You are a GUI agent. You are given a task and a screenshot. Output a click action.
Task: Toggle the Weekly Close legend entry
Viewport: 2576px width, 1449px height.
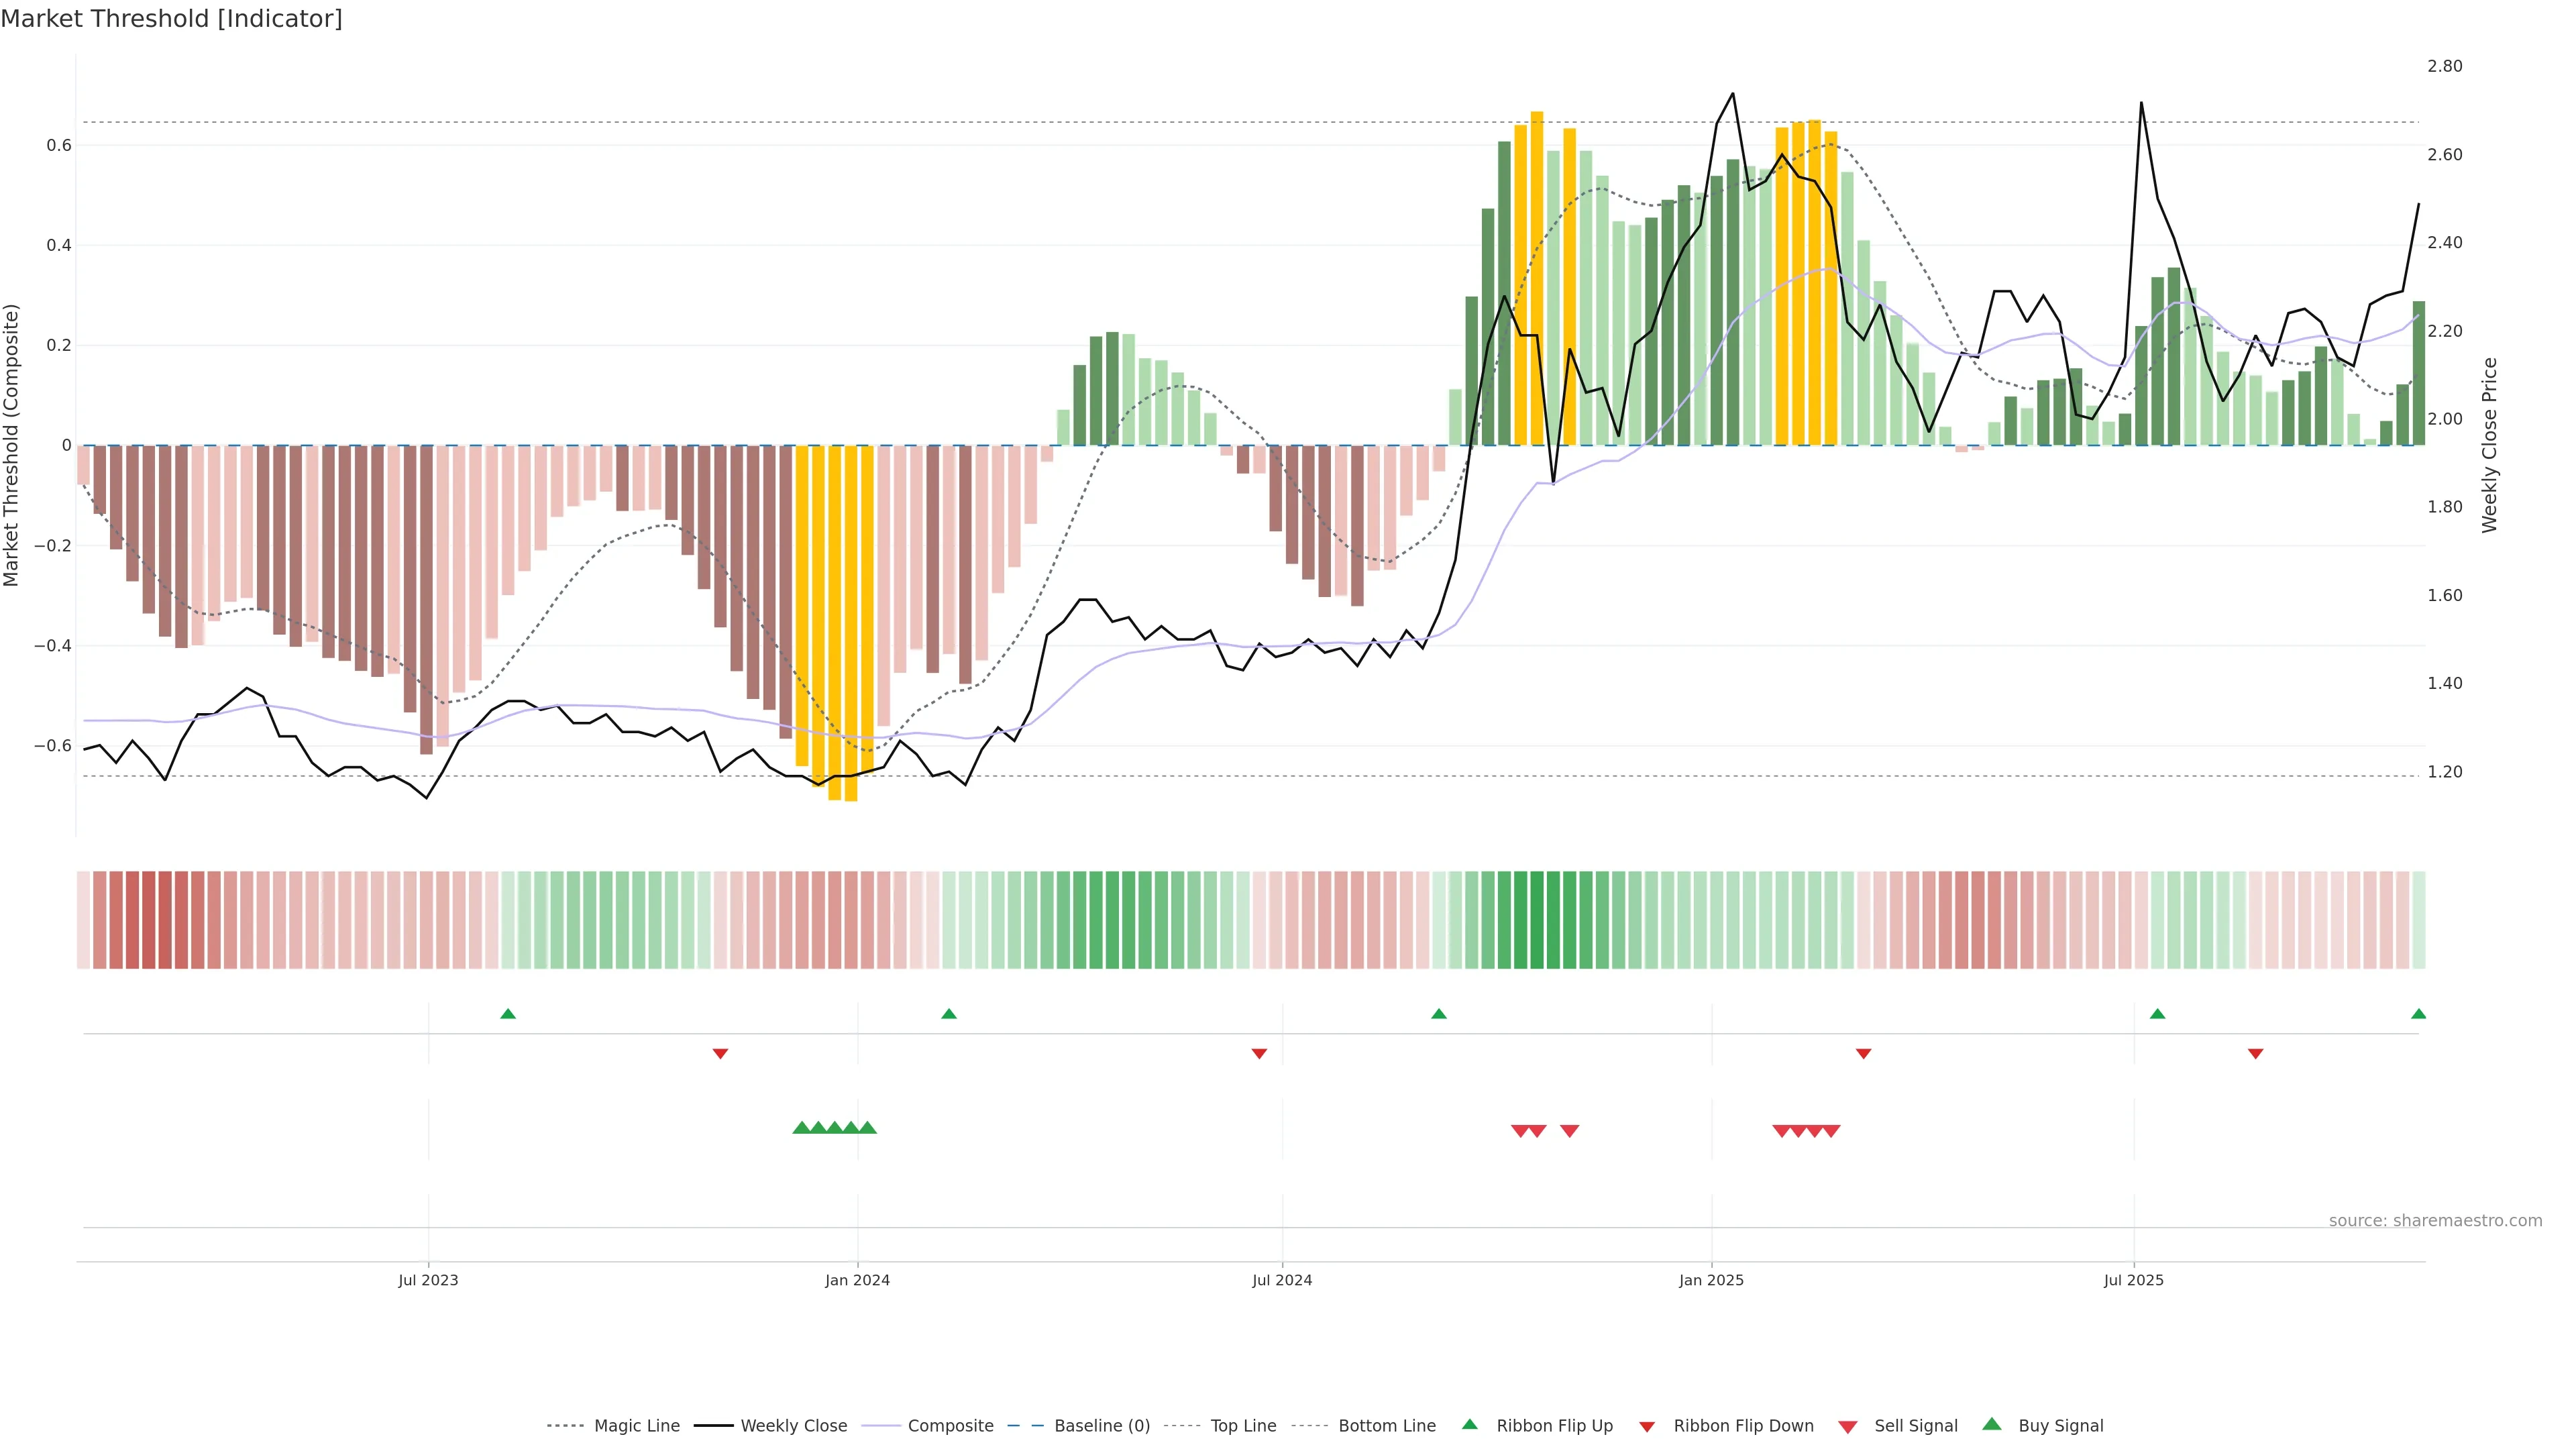tap(793, 1426)
